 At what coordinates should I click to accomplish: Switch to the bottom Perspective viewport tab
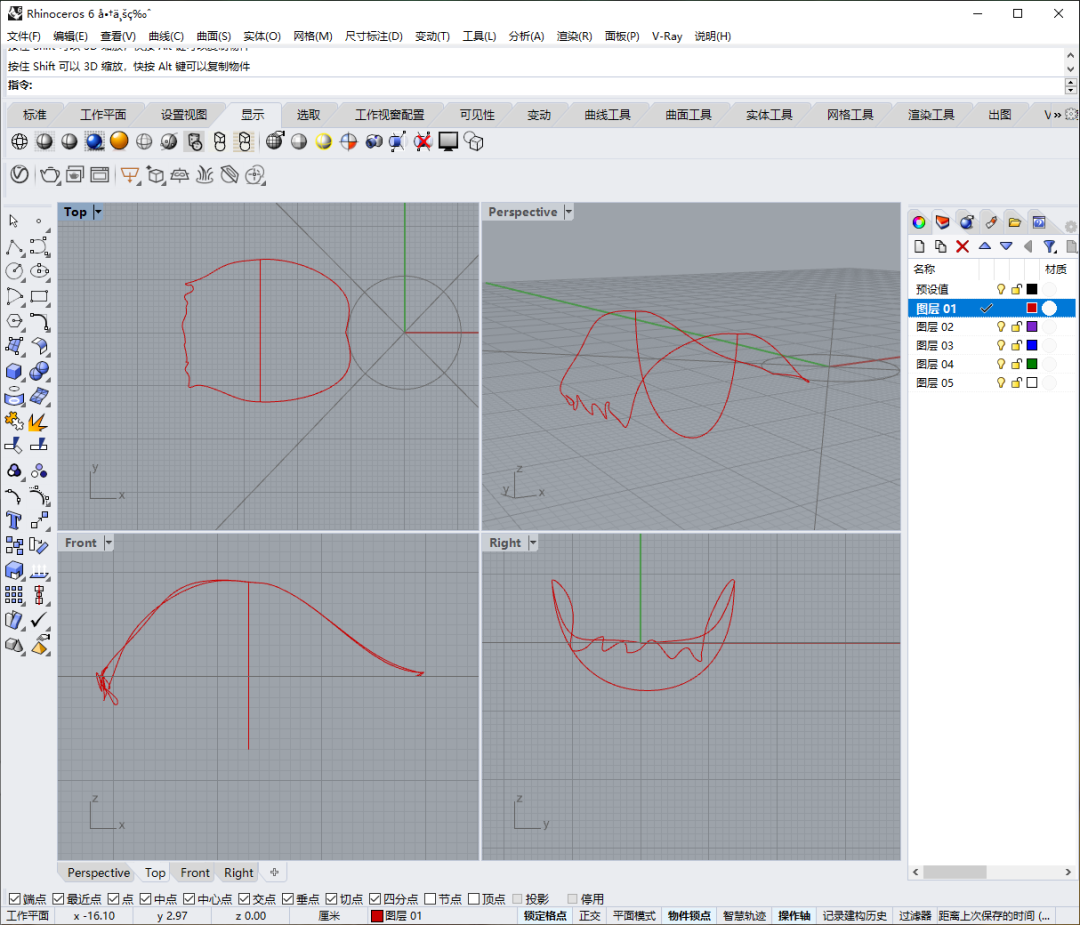[x=98, y=873]
